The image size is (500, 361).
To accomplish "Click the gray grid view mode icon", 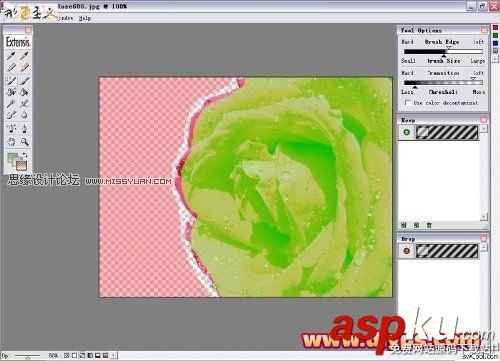I will (105, 356).
